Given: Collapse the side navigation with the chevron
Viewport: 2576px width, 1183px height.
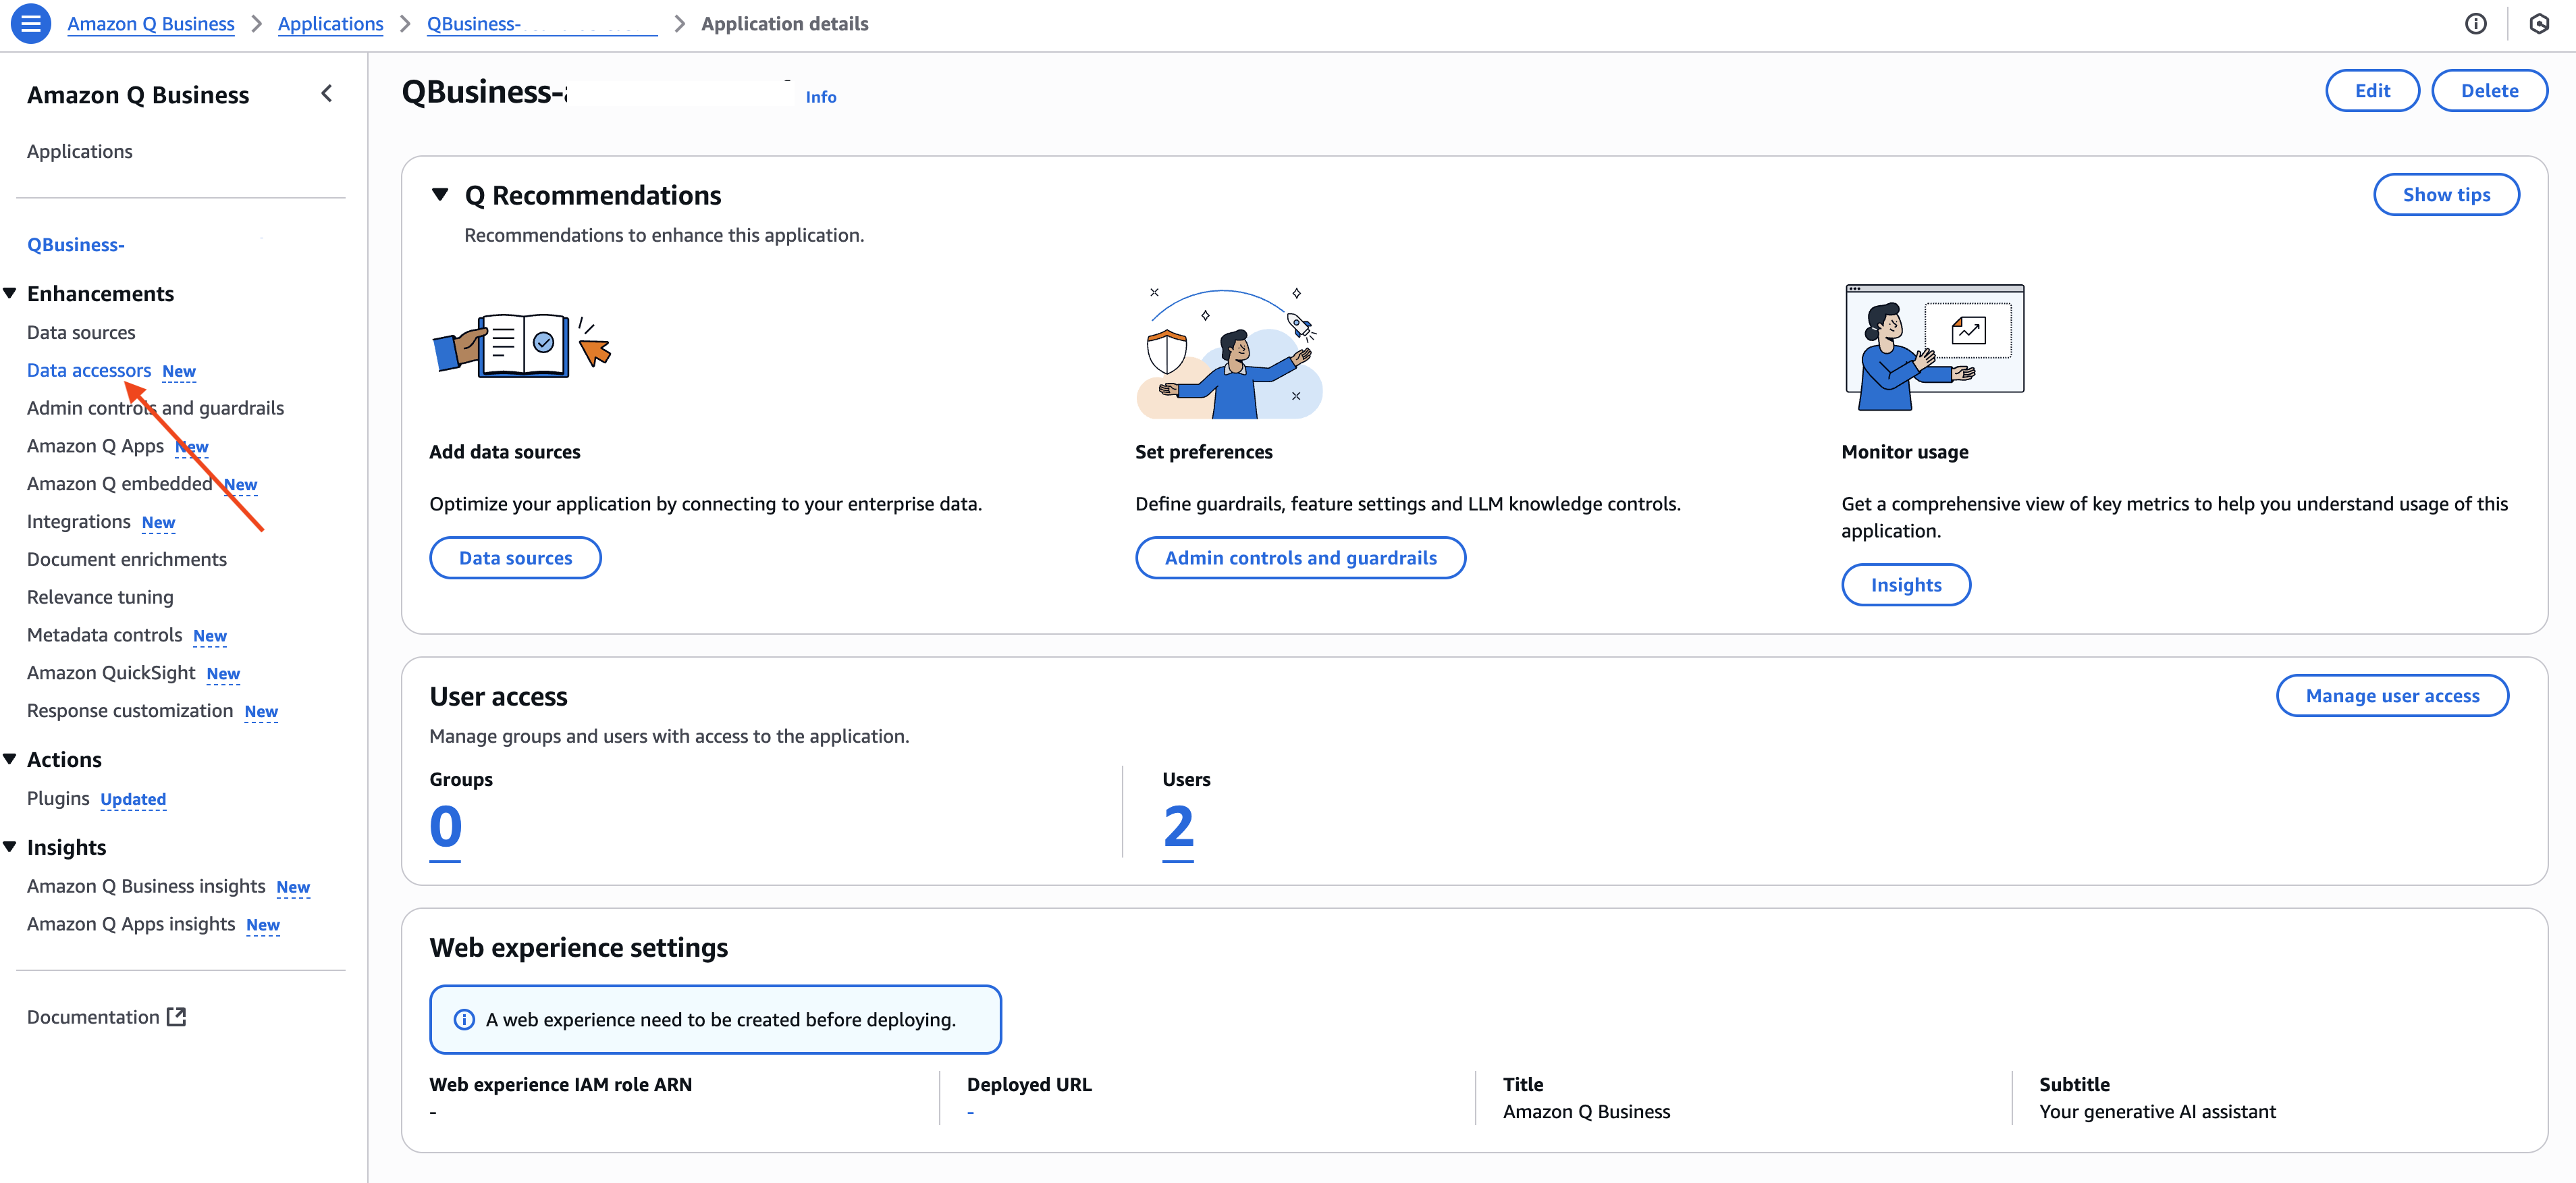Looking at the screenshot, I should click(x=326, y=94).
